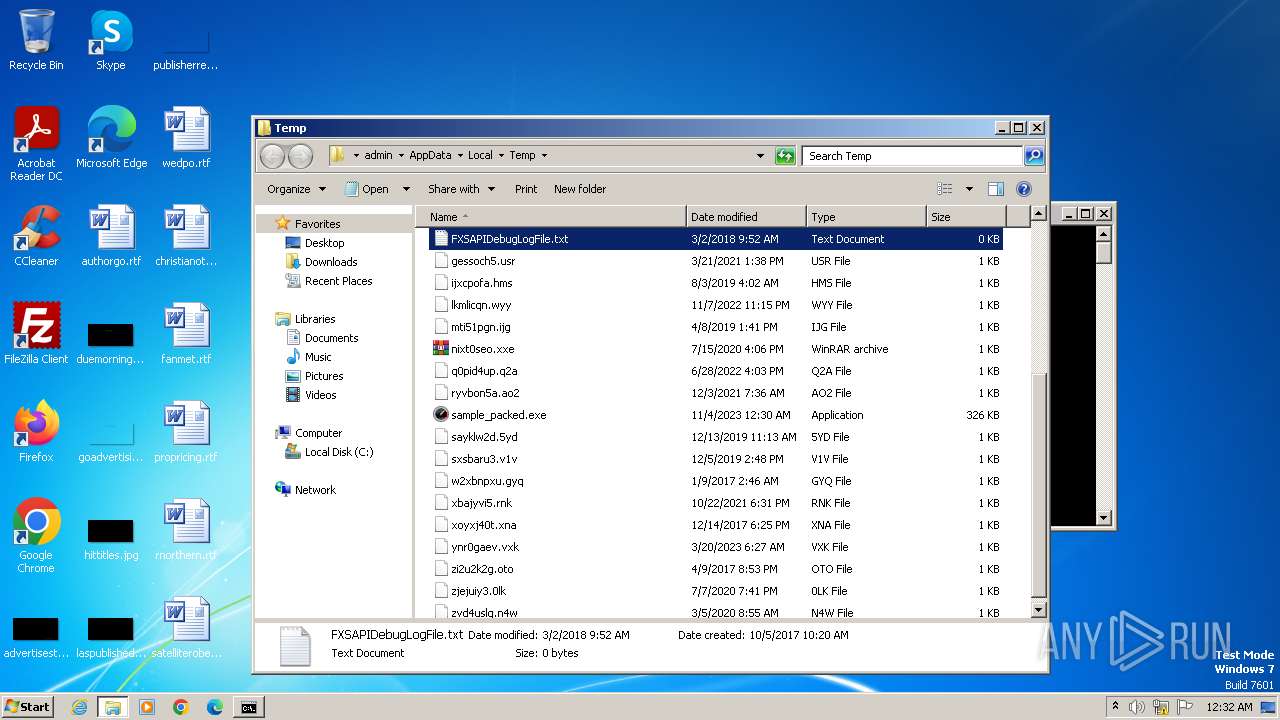The width and height of the screenshot is (1280, 720).
Task: Sort by Name column header
Action: [x=551, y=217]
